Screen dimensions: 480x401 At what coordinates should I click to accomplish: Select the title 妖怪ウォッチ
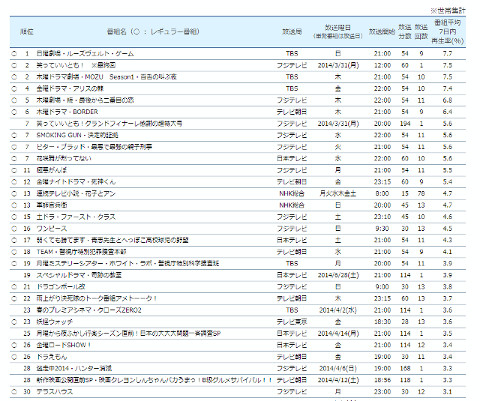tap(55, 322)
